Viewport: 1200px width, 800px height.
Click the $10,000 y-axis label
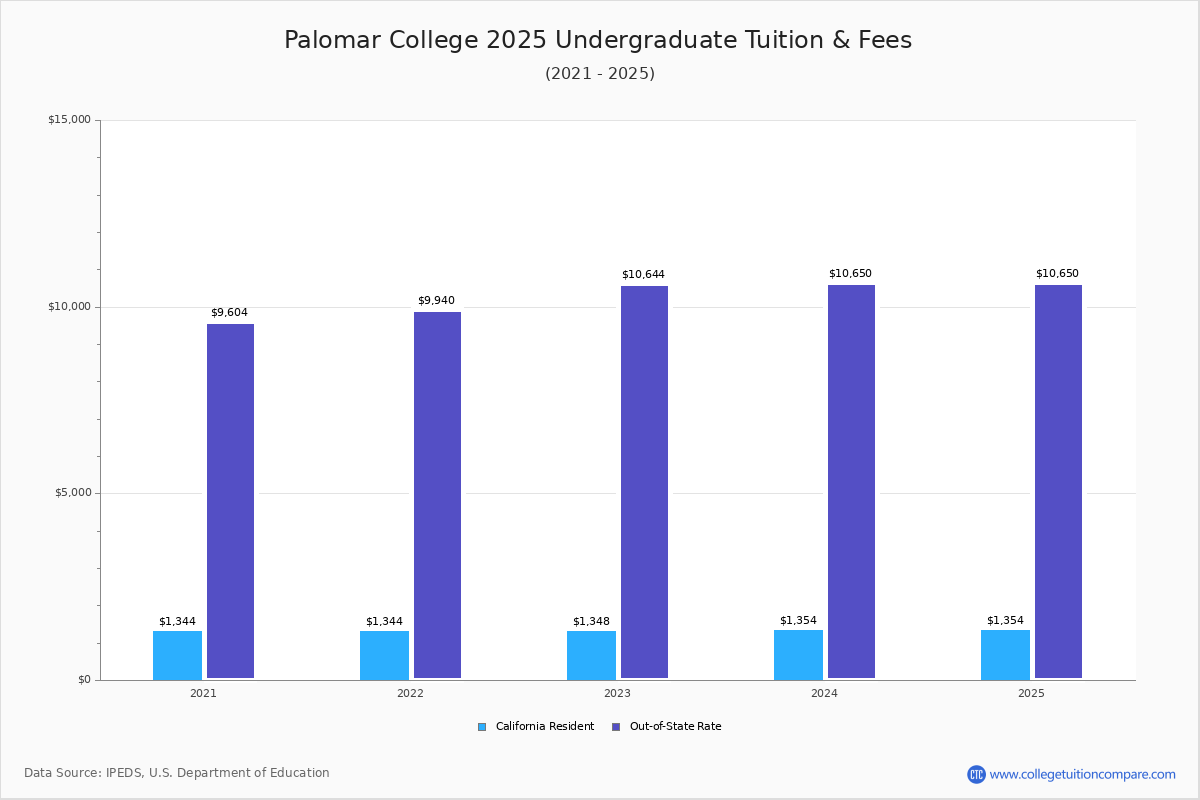pyautogui.click(x=69, y=307)
